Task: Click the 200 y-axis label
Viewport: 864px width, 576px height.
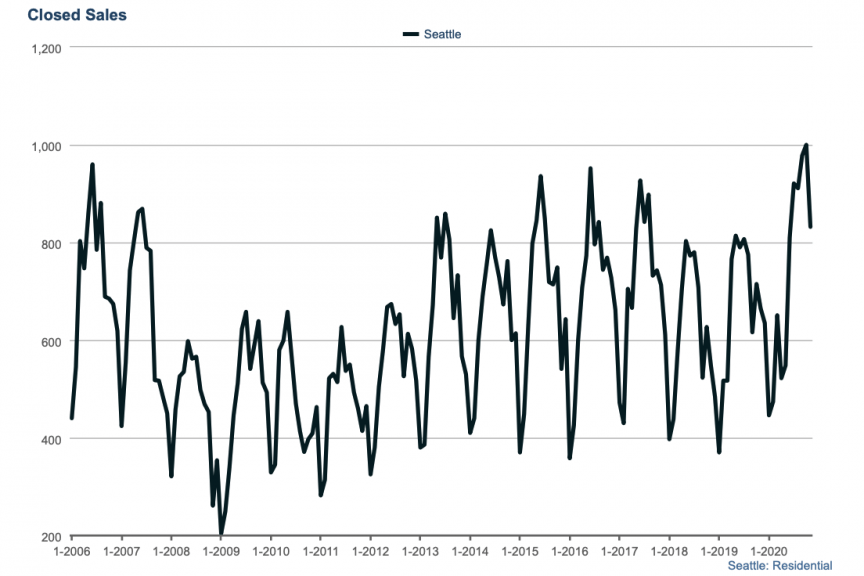Action: (52, 537)
